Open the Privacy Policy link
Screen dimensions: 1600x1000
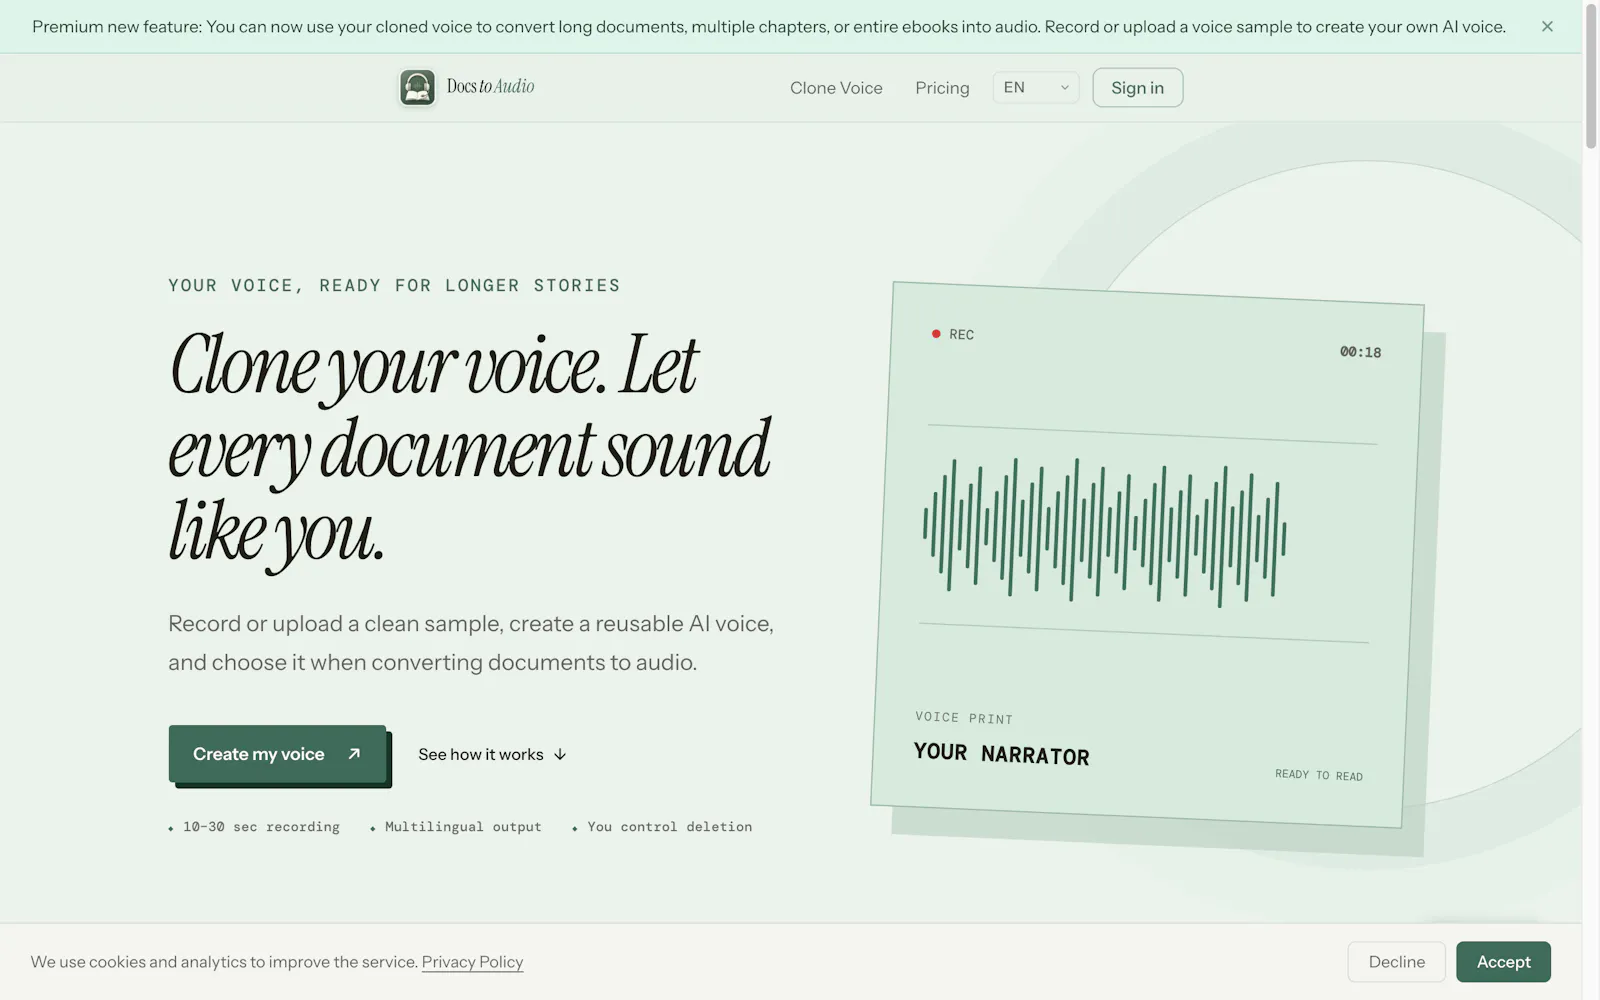[472, 962]
